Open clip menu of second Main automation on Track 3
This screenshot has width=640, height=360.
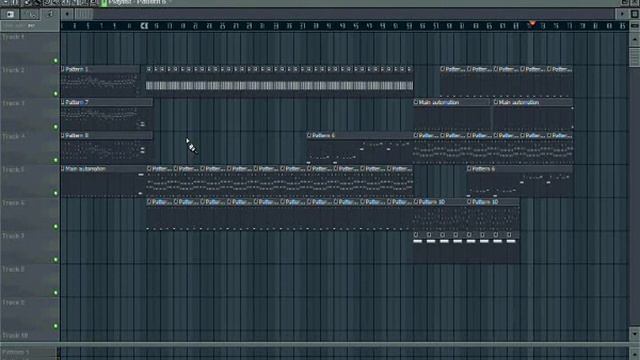(x=496, y=102)
